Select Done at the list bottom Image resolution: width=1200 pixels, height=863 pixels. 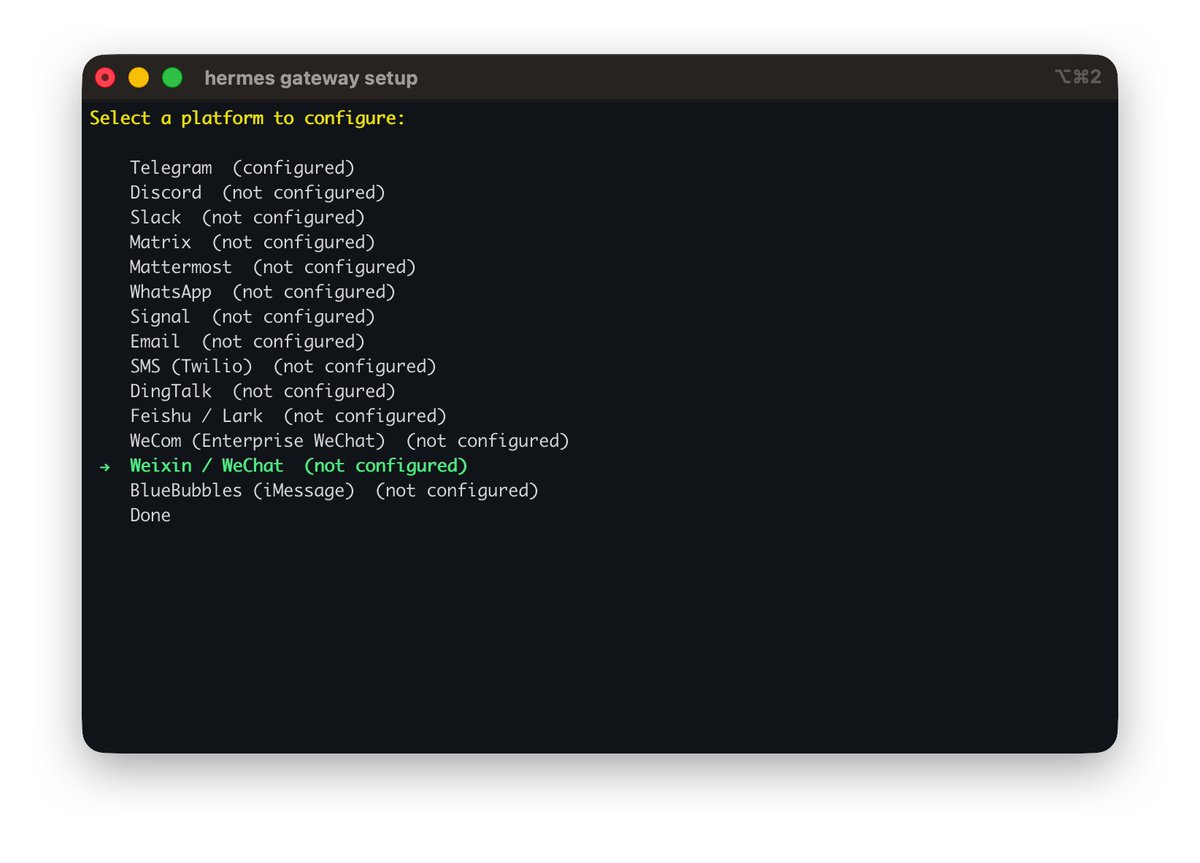point(150,515)
